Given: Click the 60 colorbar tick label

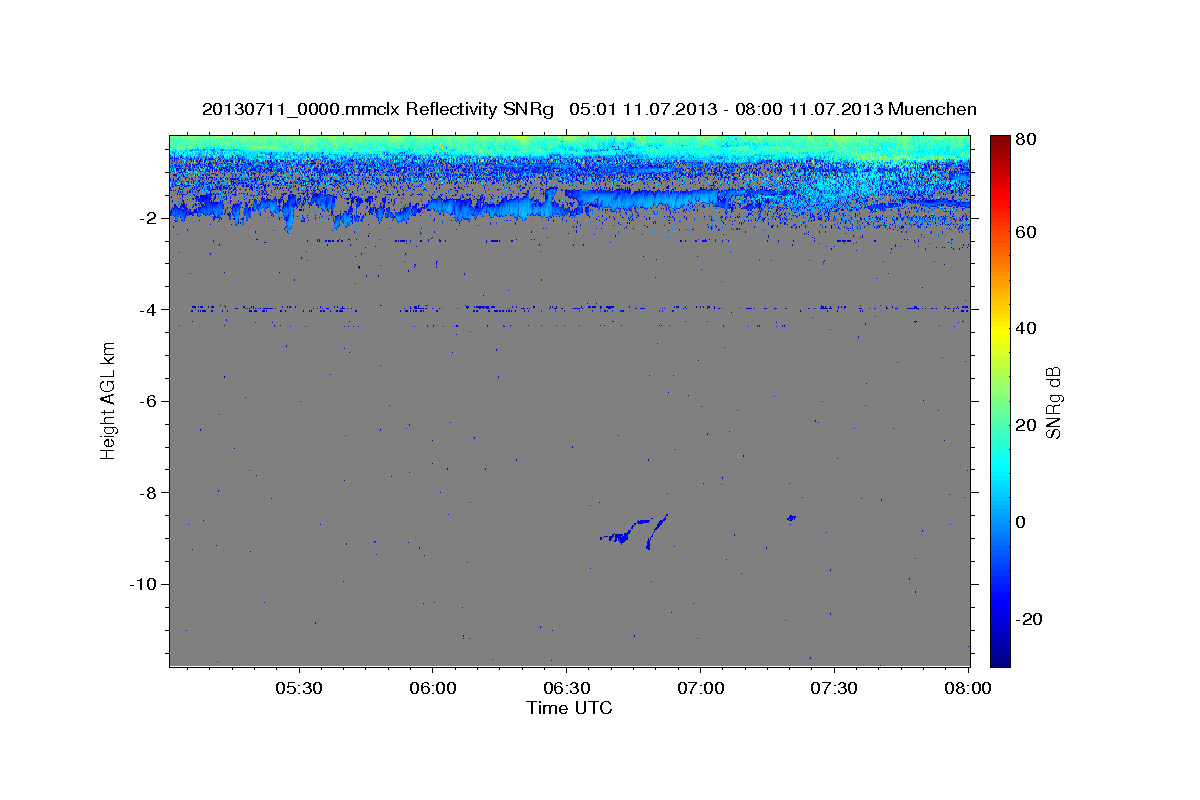Looking at the screenshot, I should (x=1026, y=232).
